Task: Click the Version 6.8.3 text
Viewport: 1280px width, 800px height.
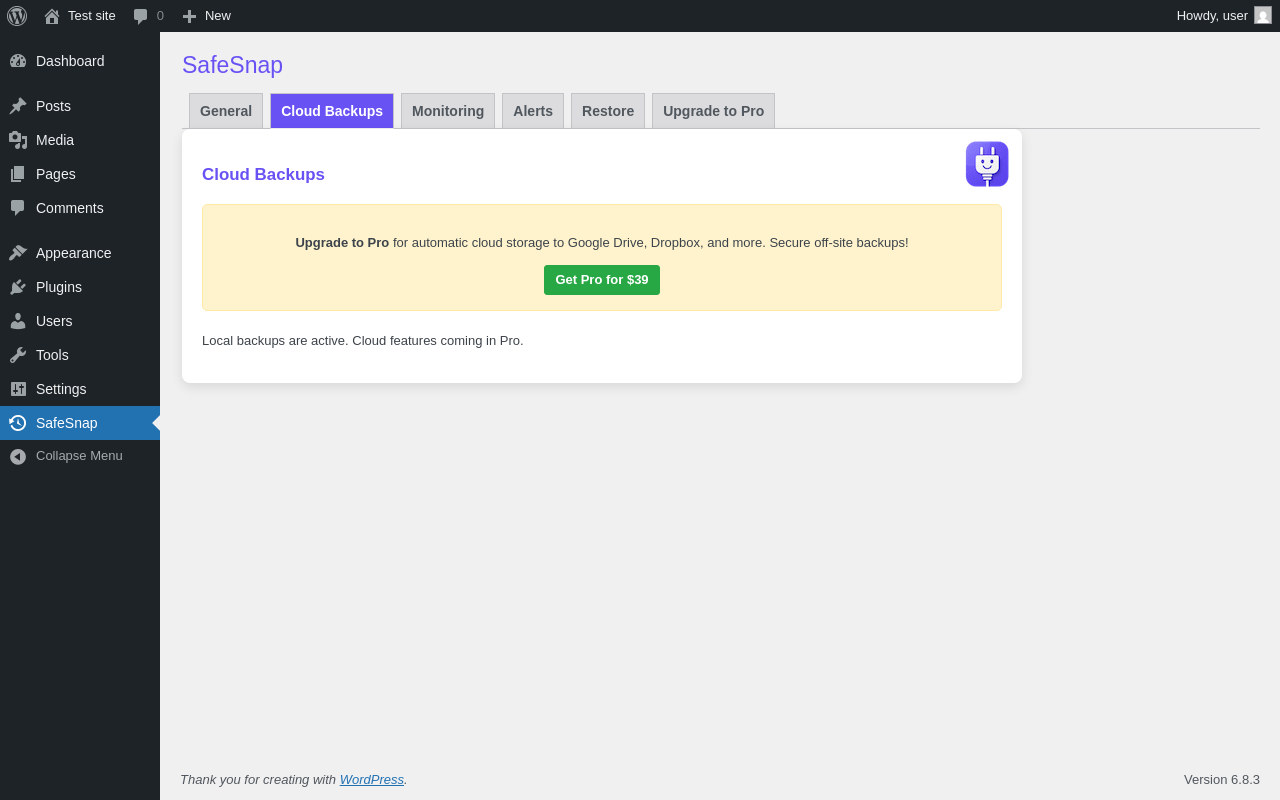Action: click(1222, 779)
